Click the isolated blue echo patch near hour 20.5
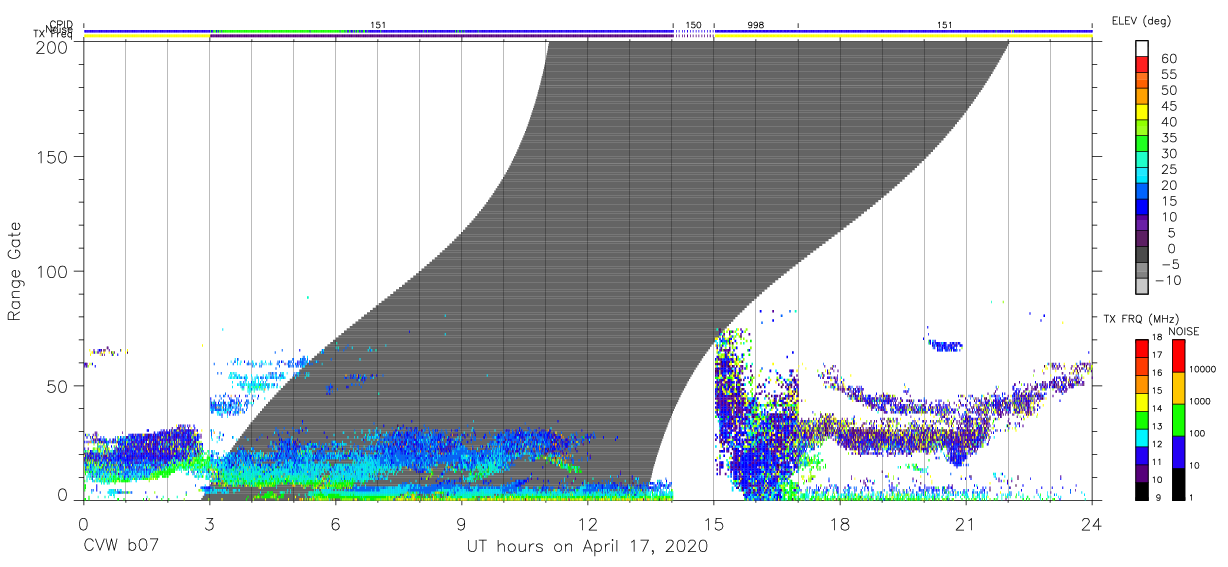Viewport: 1228px width, 567px height. pos(945,346)
